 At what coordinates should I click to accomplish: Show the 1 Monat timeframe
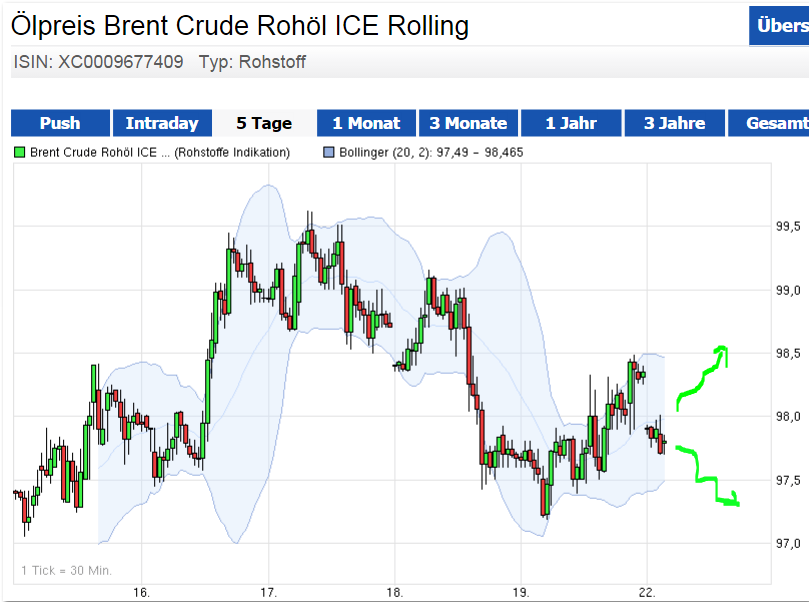point(366,123)
